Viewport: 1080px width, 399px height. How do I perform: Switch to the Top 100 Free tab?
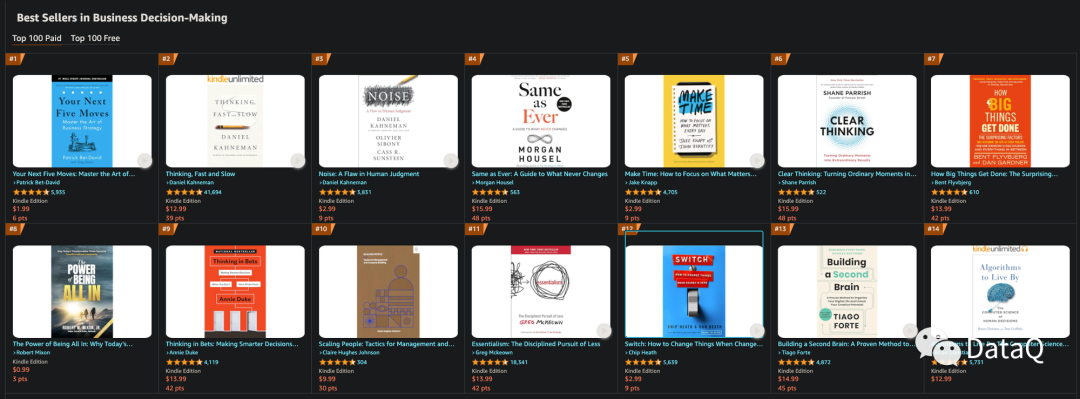[95, 38]
